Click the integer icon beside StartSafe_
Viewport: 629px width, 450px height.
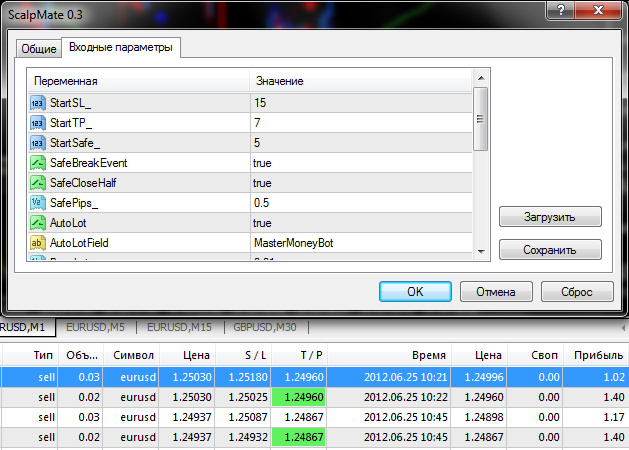[38, 143]
